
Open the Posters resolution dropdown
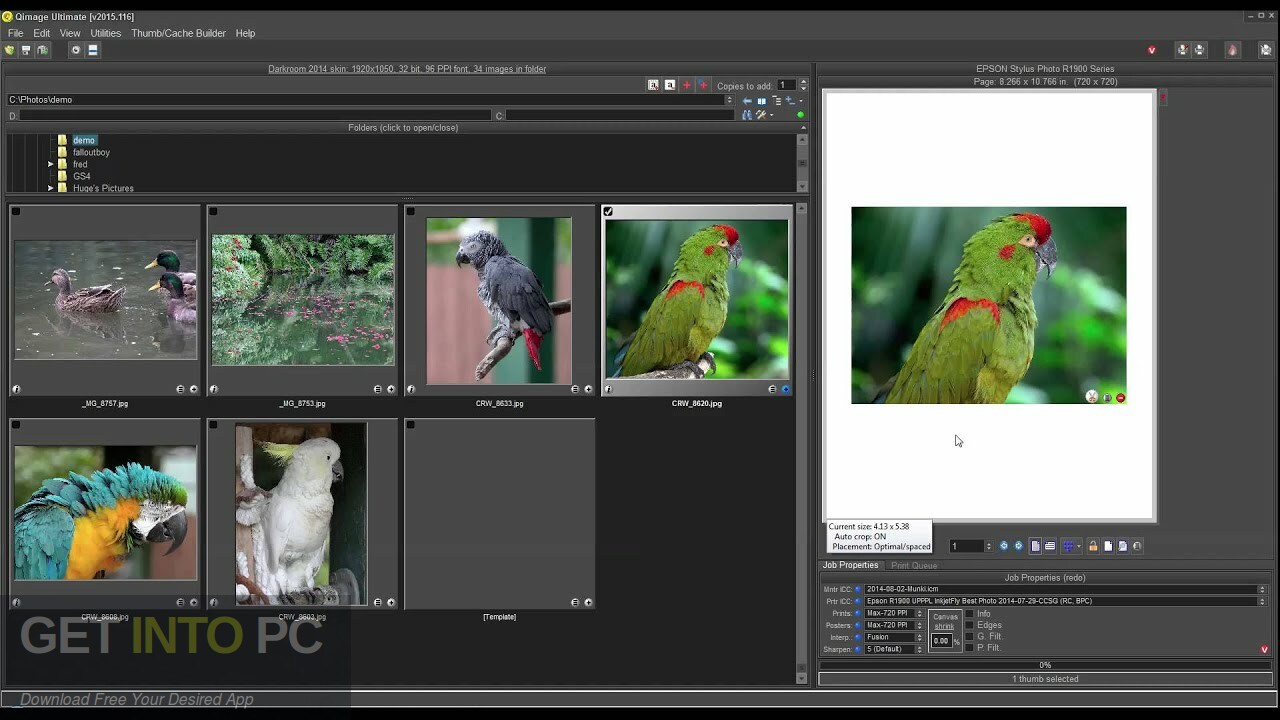click(919, 625)
